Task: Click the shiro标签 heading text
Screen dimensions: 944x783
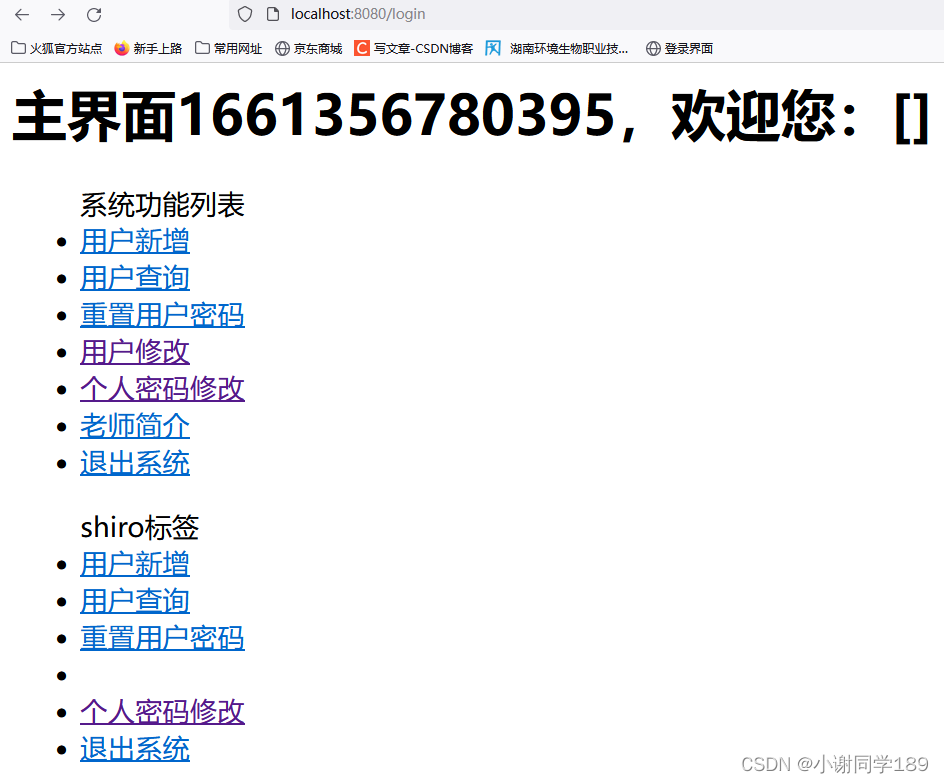Action: (140, 528)
